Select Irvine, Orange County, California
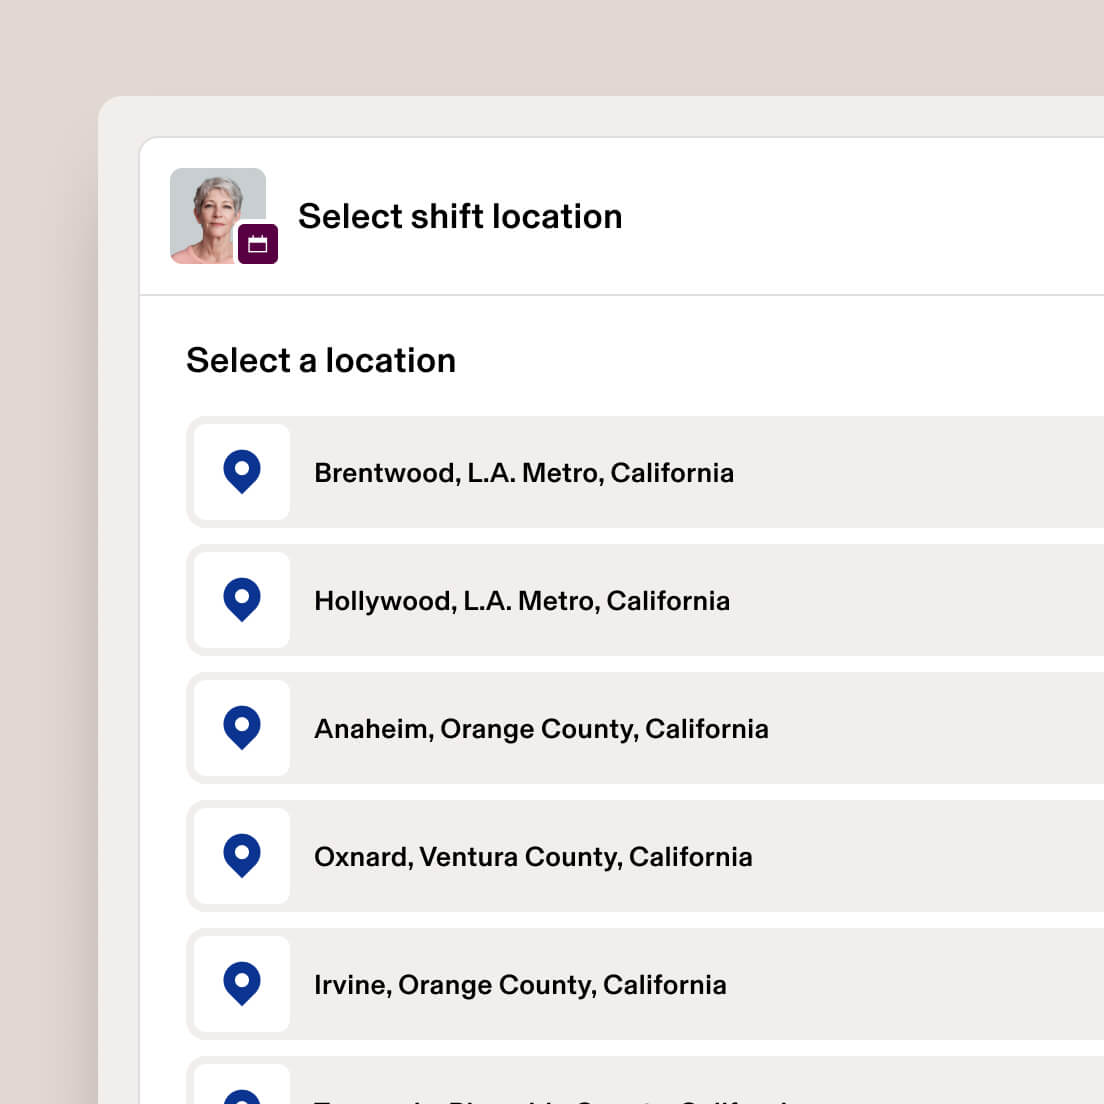The height and width of the screenshot is (1104, 1104). (x=520, y=984)
